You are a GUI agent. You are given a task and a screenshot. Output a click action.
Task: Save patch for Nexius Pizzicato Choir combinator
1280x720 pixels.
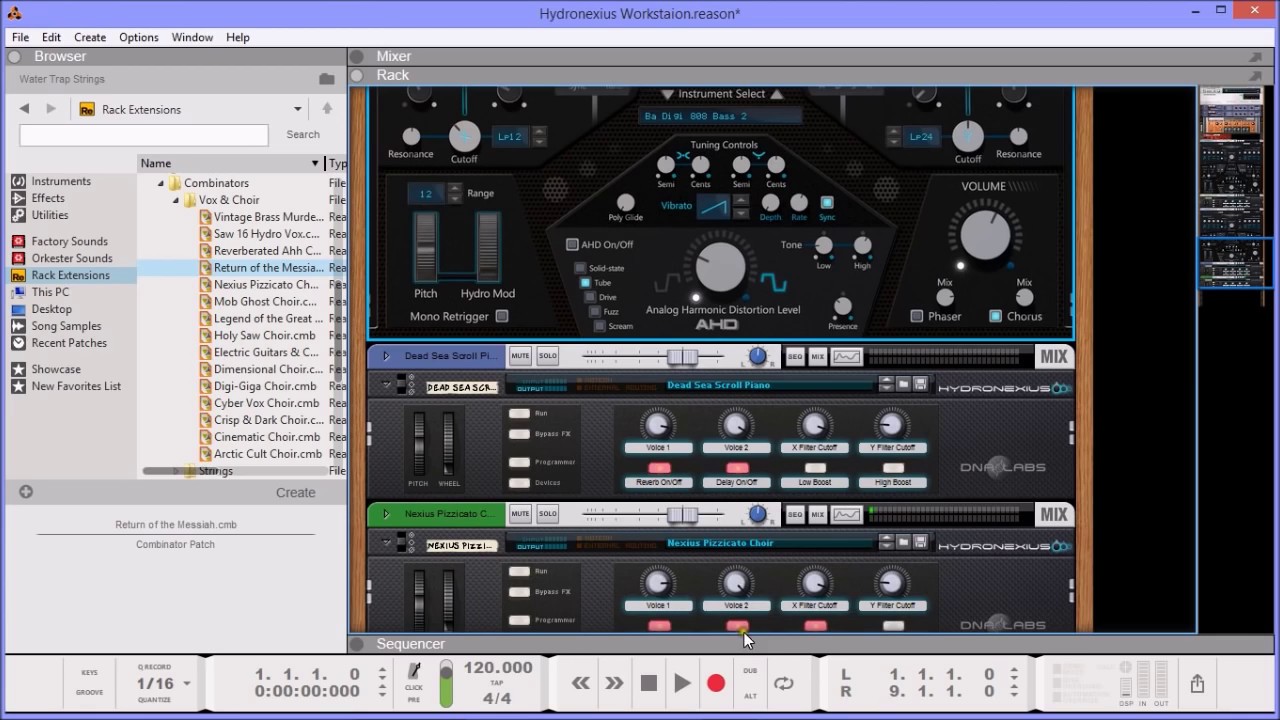[x=921, y=542]
